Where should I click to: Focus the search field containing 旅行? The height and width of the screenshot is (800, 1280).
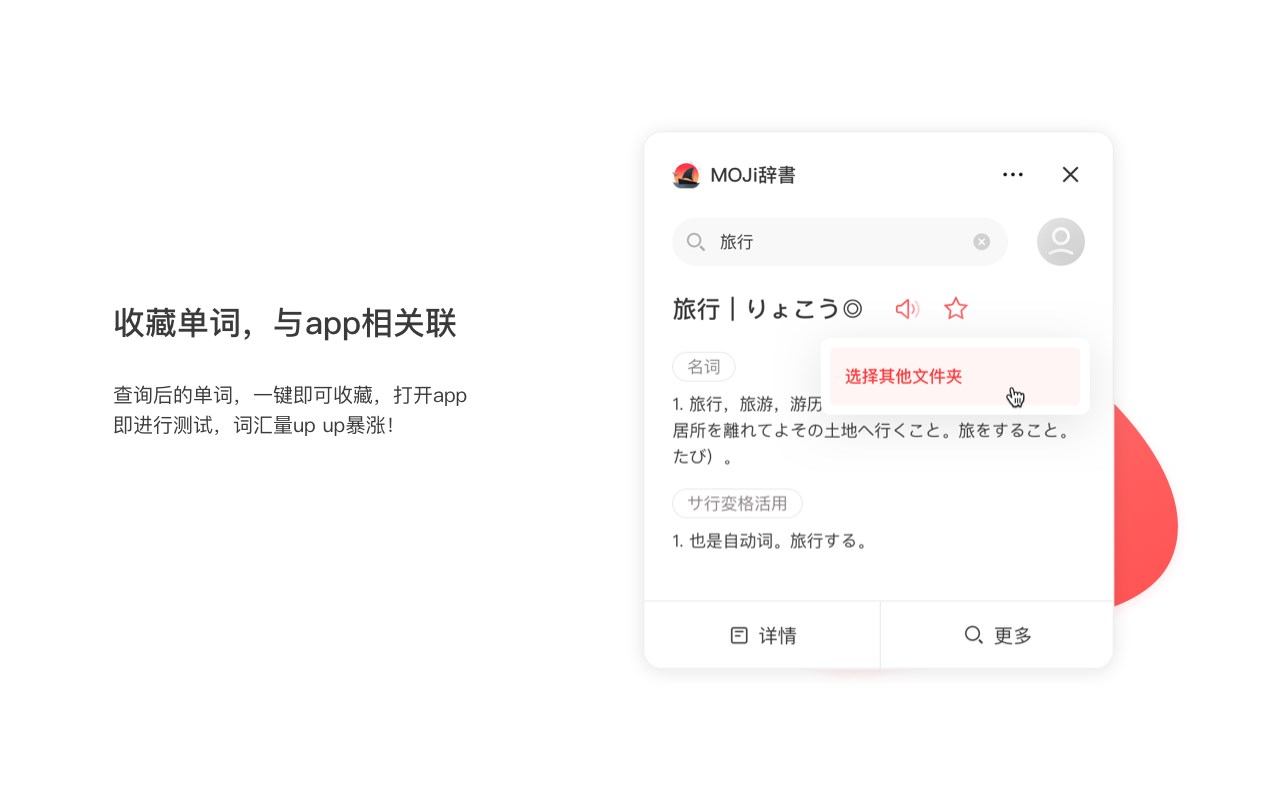840,242
